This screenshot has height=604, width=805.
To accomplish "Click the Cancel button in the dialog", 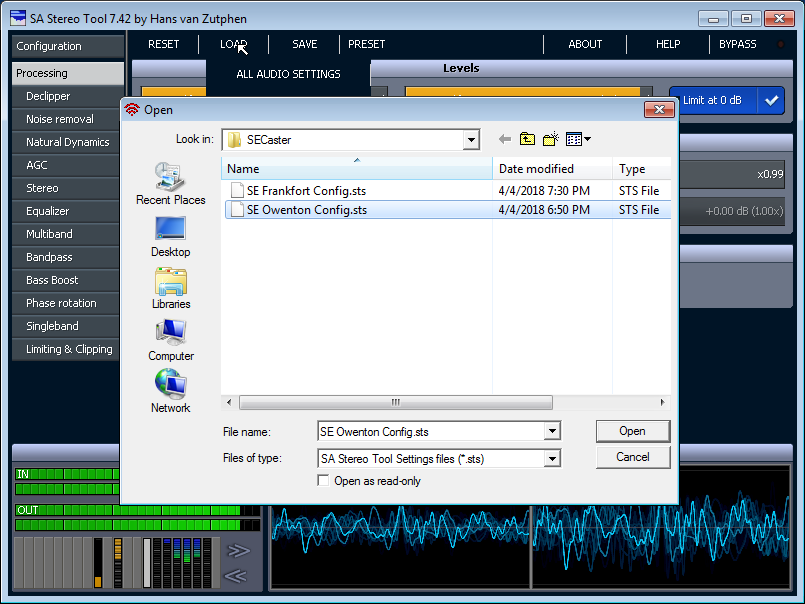I will click(x=633, y=457).
